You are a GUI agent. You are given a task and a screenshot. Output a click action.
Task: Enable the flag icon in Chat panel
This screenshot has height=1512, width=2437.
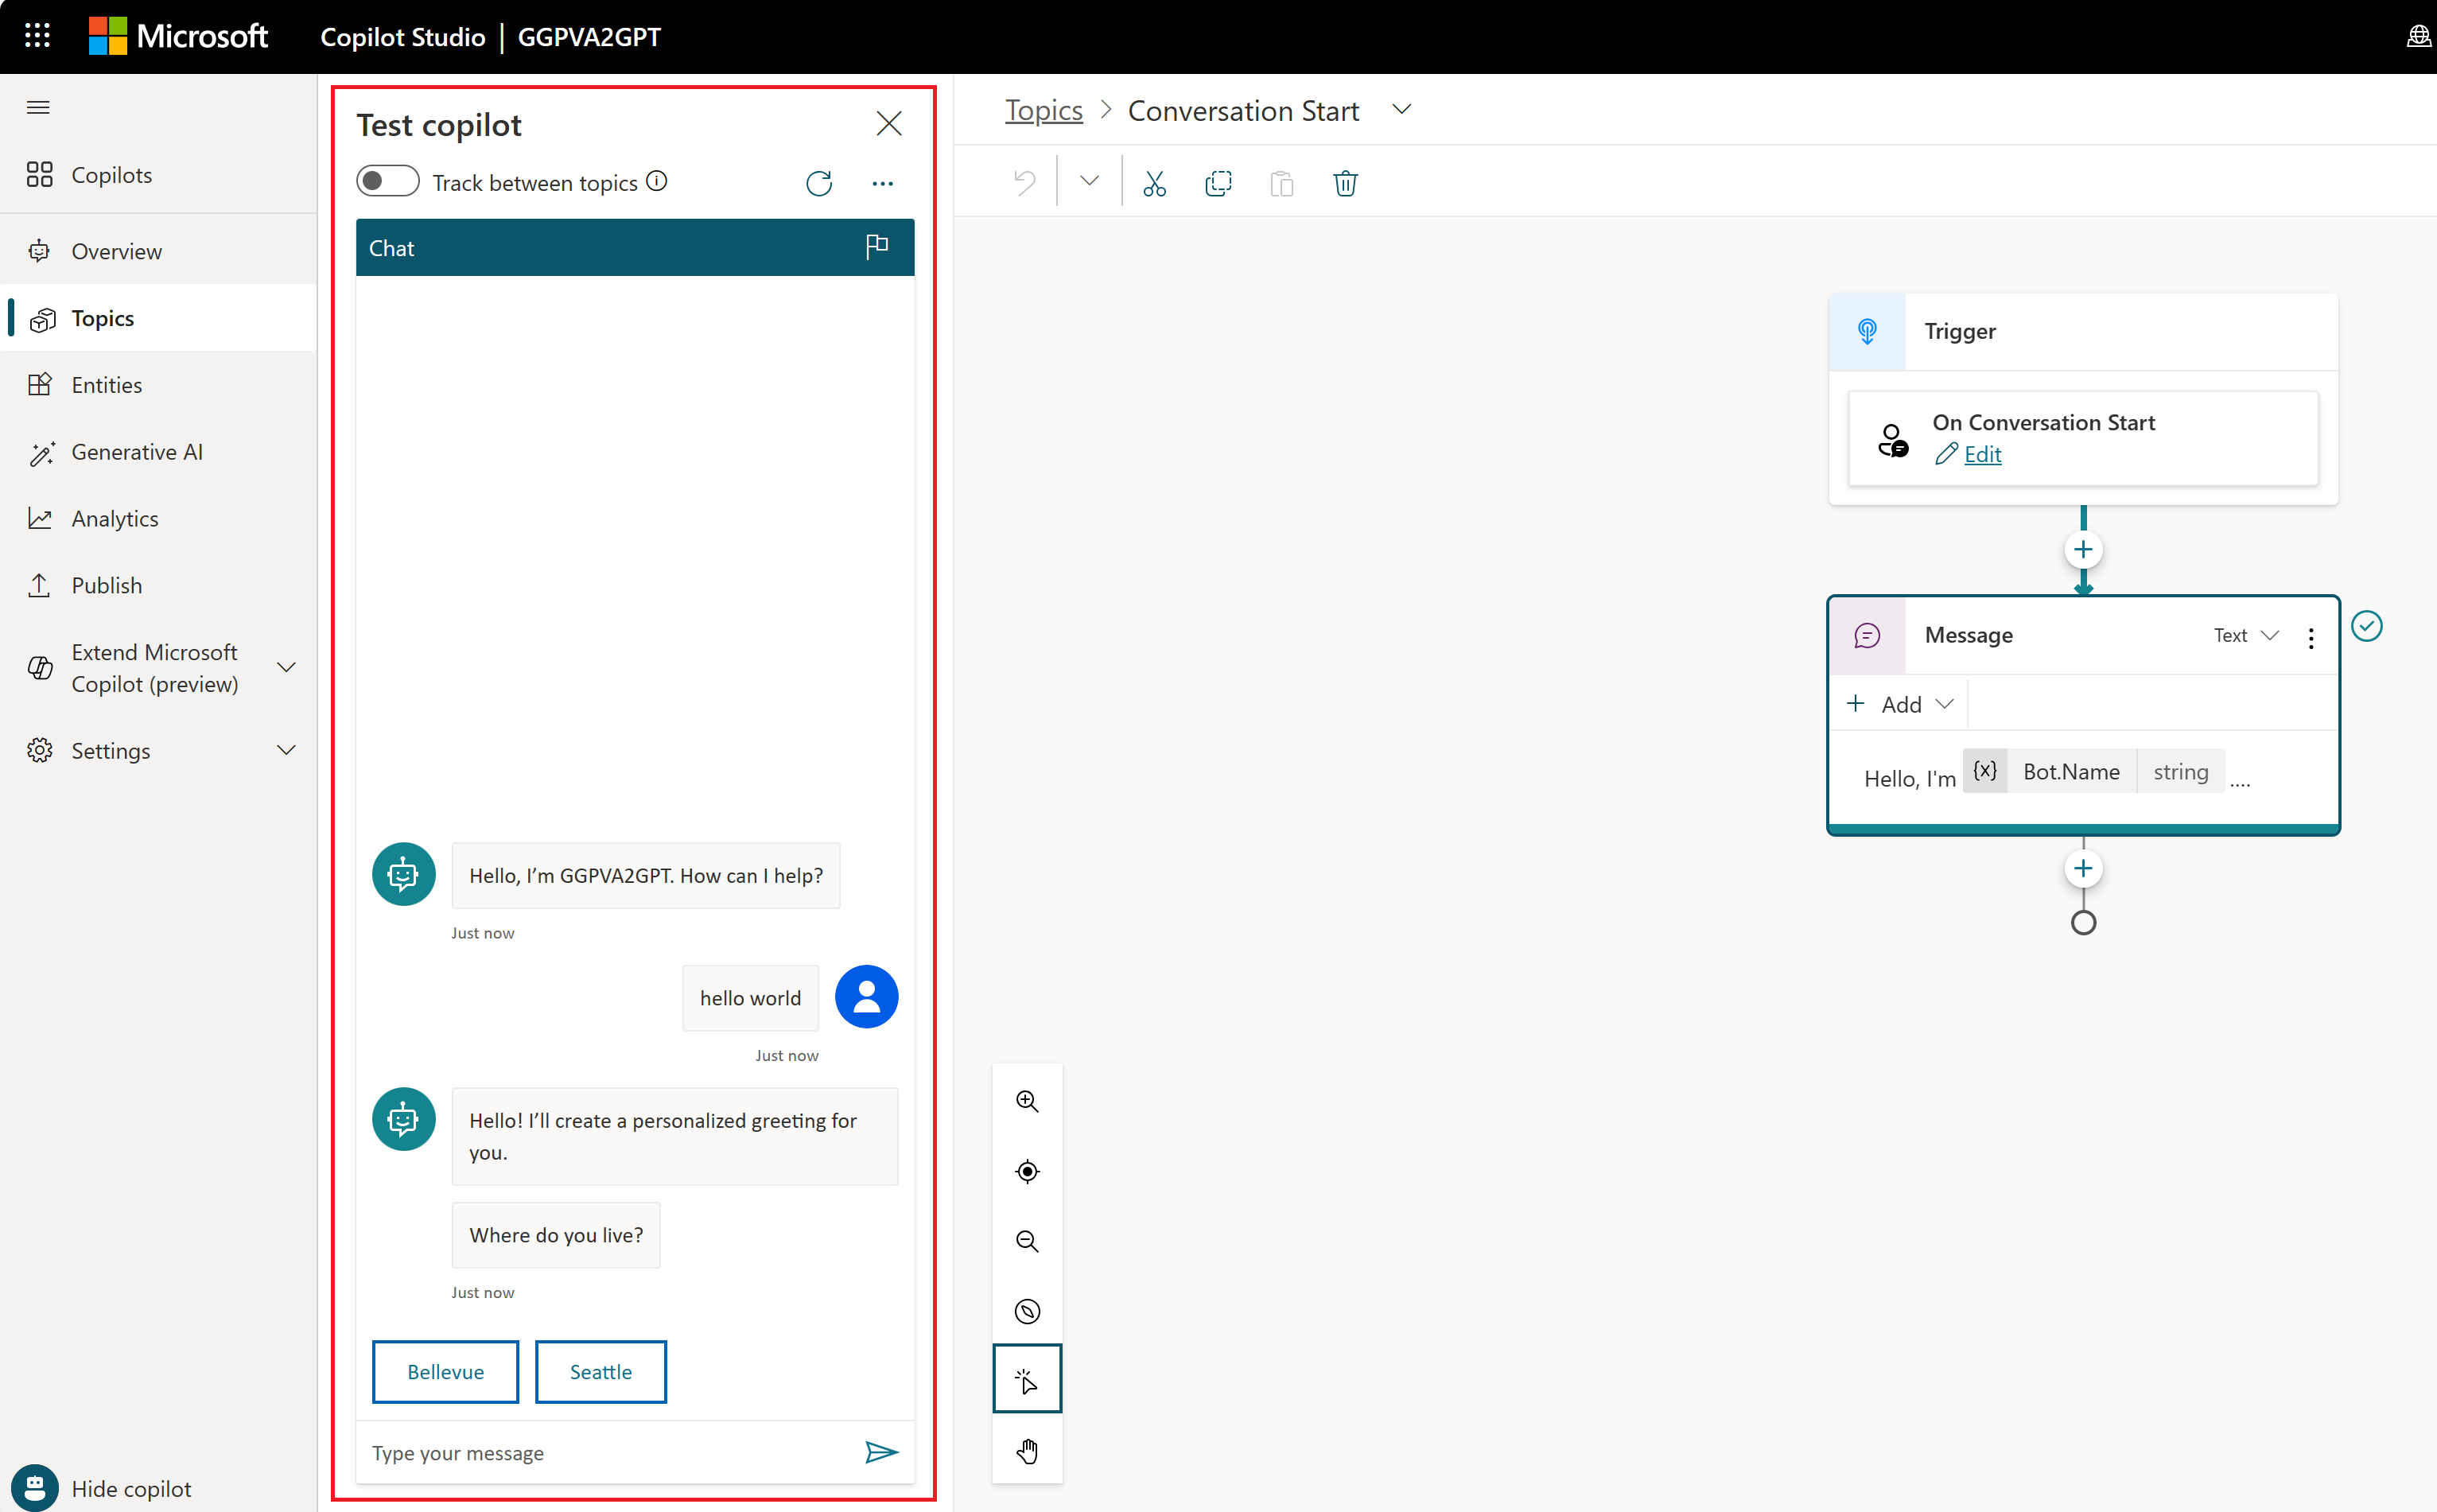[x=878, y=246]
